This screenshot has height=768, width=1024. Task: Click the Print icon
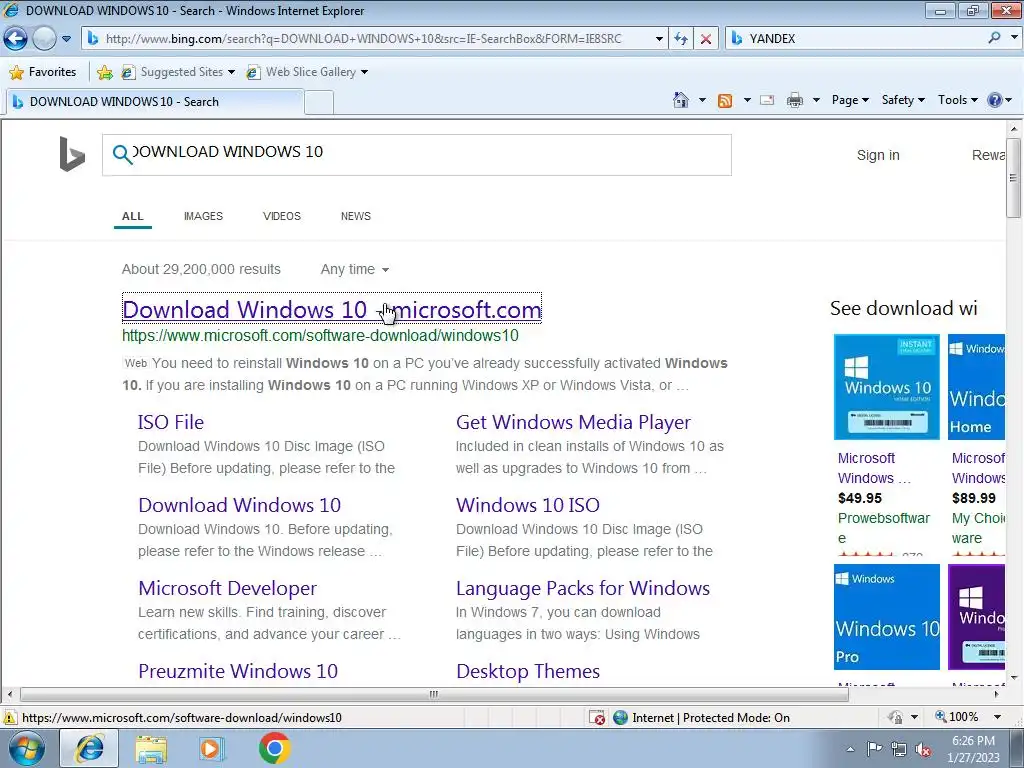(x=795, y=100)
